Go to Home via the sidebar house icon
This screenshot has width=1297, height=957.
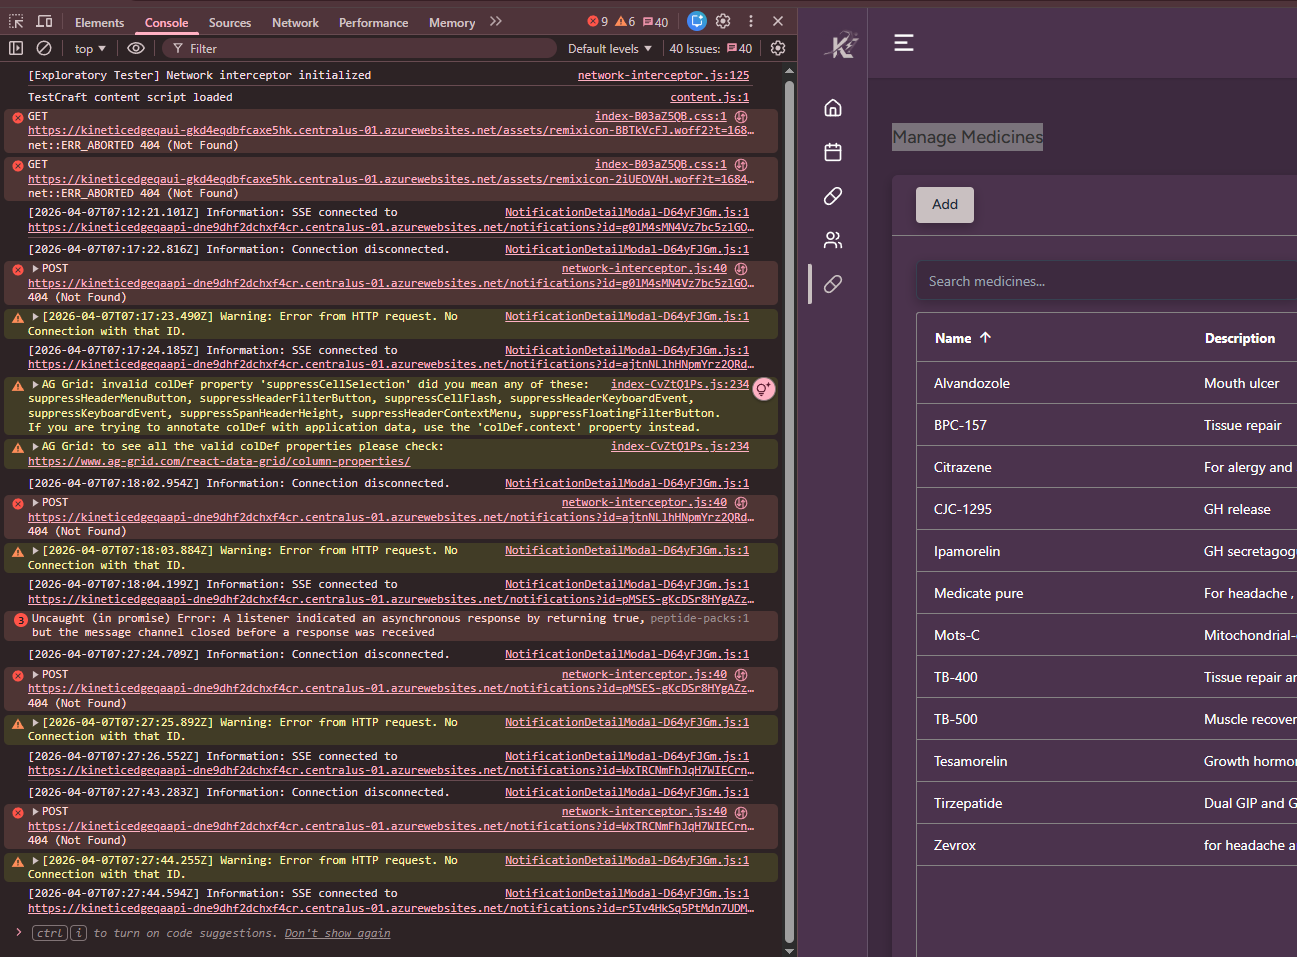pos(833,108)
